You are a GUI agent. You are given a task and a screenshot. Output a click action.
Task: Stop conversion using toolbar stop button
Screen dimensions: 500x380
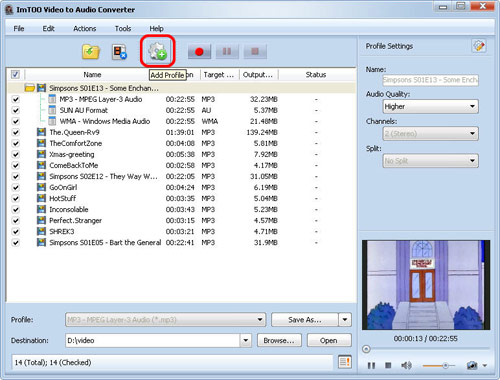255,52
